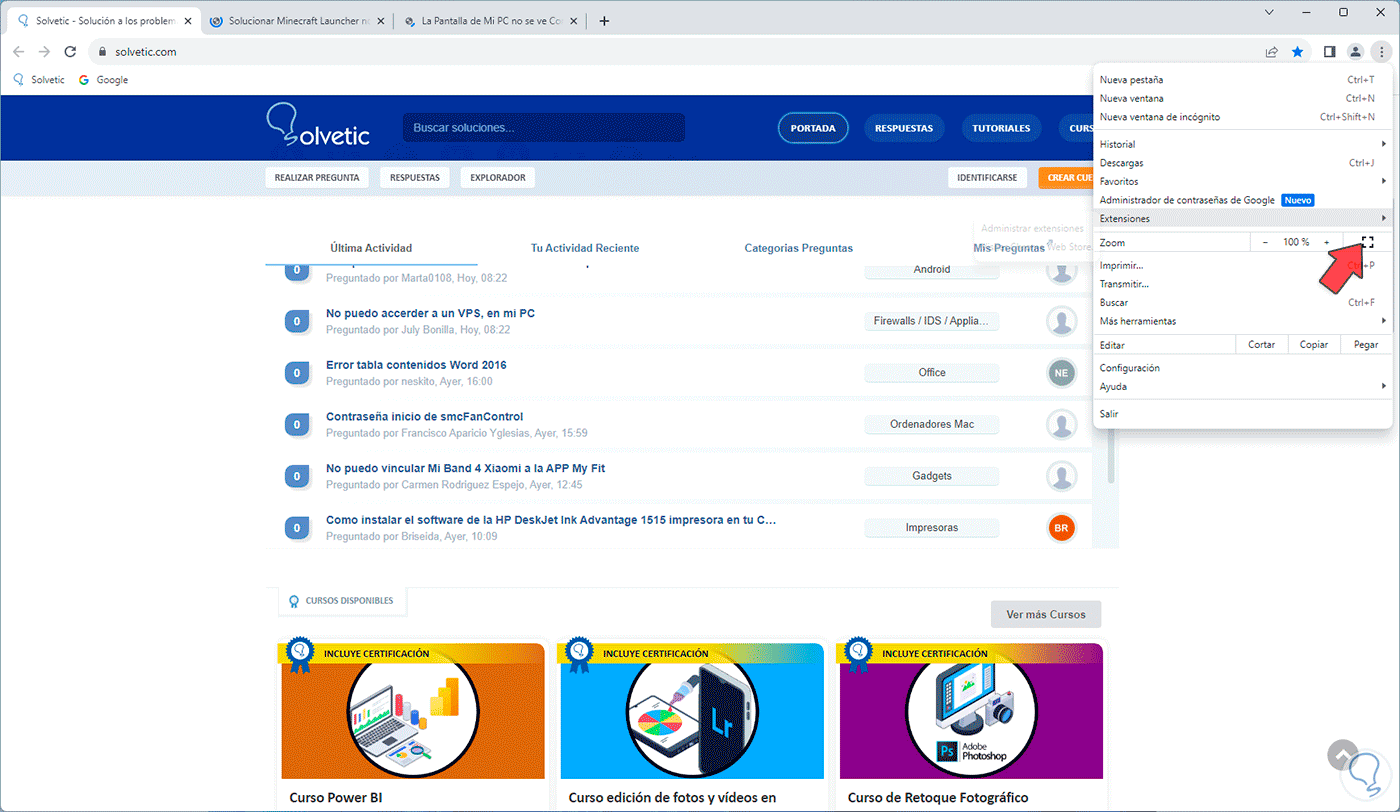
Task: Open RESPUESTAS in the blue header
Action: [904, 128]
